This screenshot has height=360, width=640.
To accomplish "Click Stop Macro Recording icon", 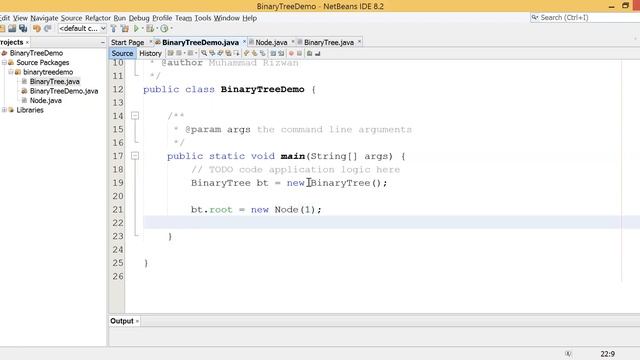I will point(299,53).
